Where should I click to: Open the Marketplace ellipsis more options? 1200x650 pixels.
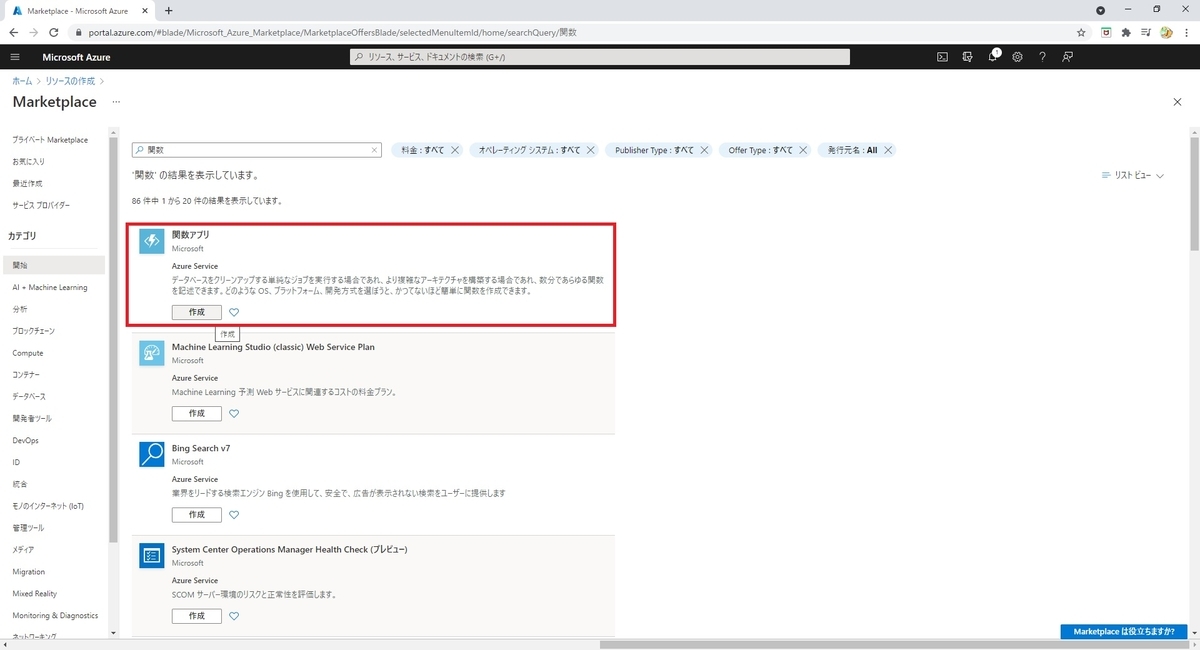116,102
